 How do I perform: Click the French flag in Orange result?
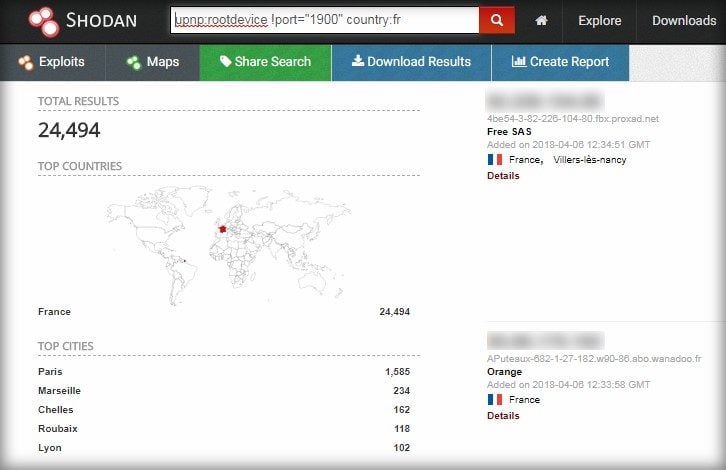(494, 399)
